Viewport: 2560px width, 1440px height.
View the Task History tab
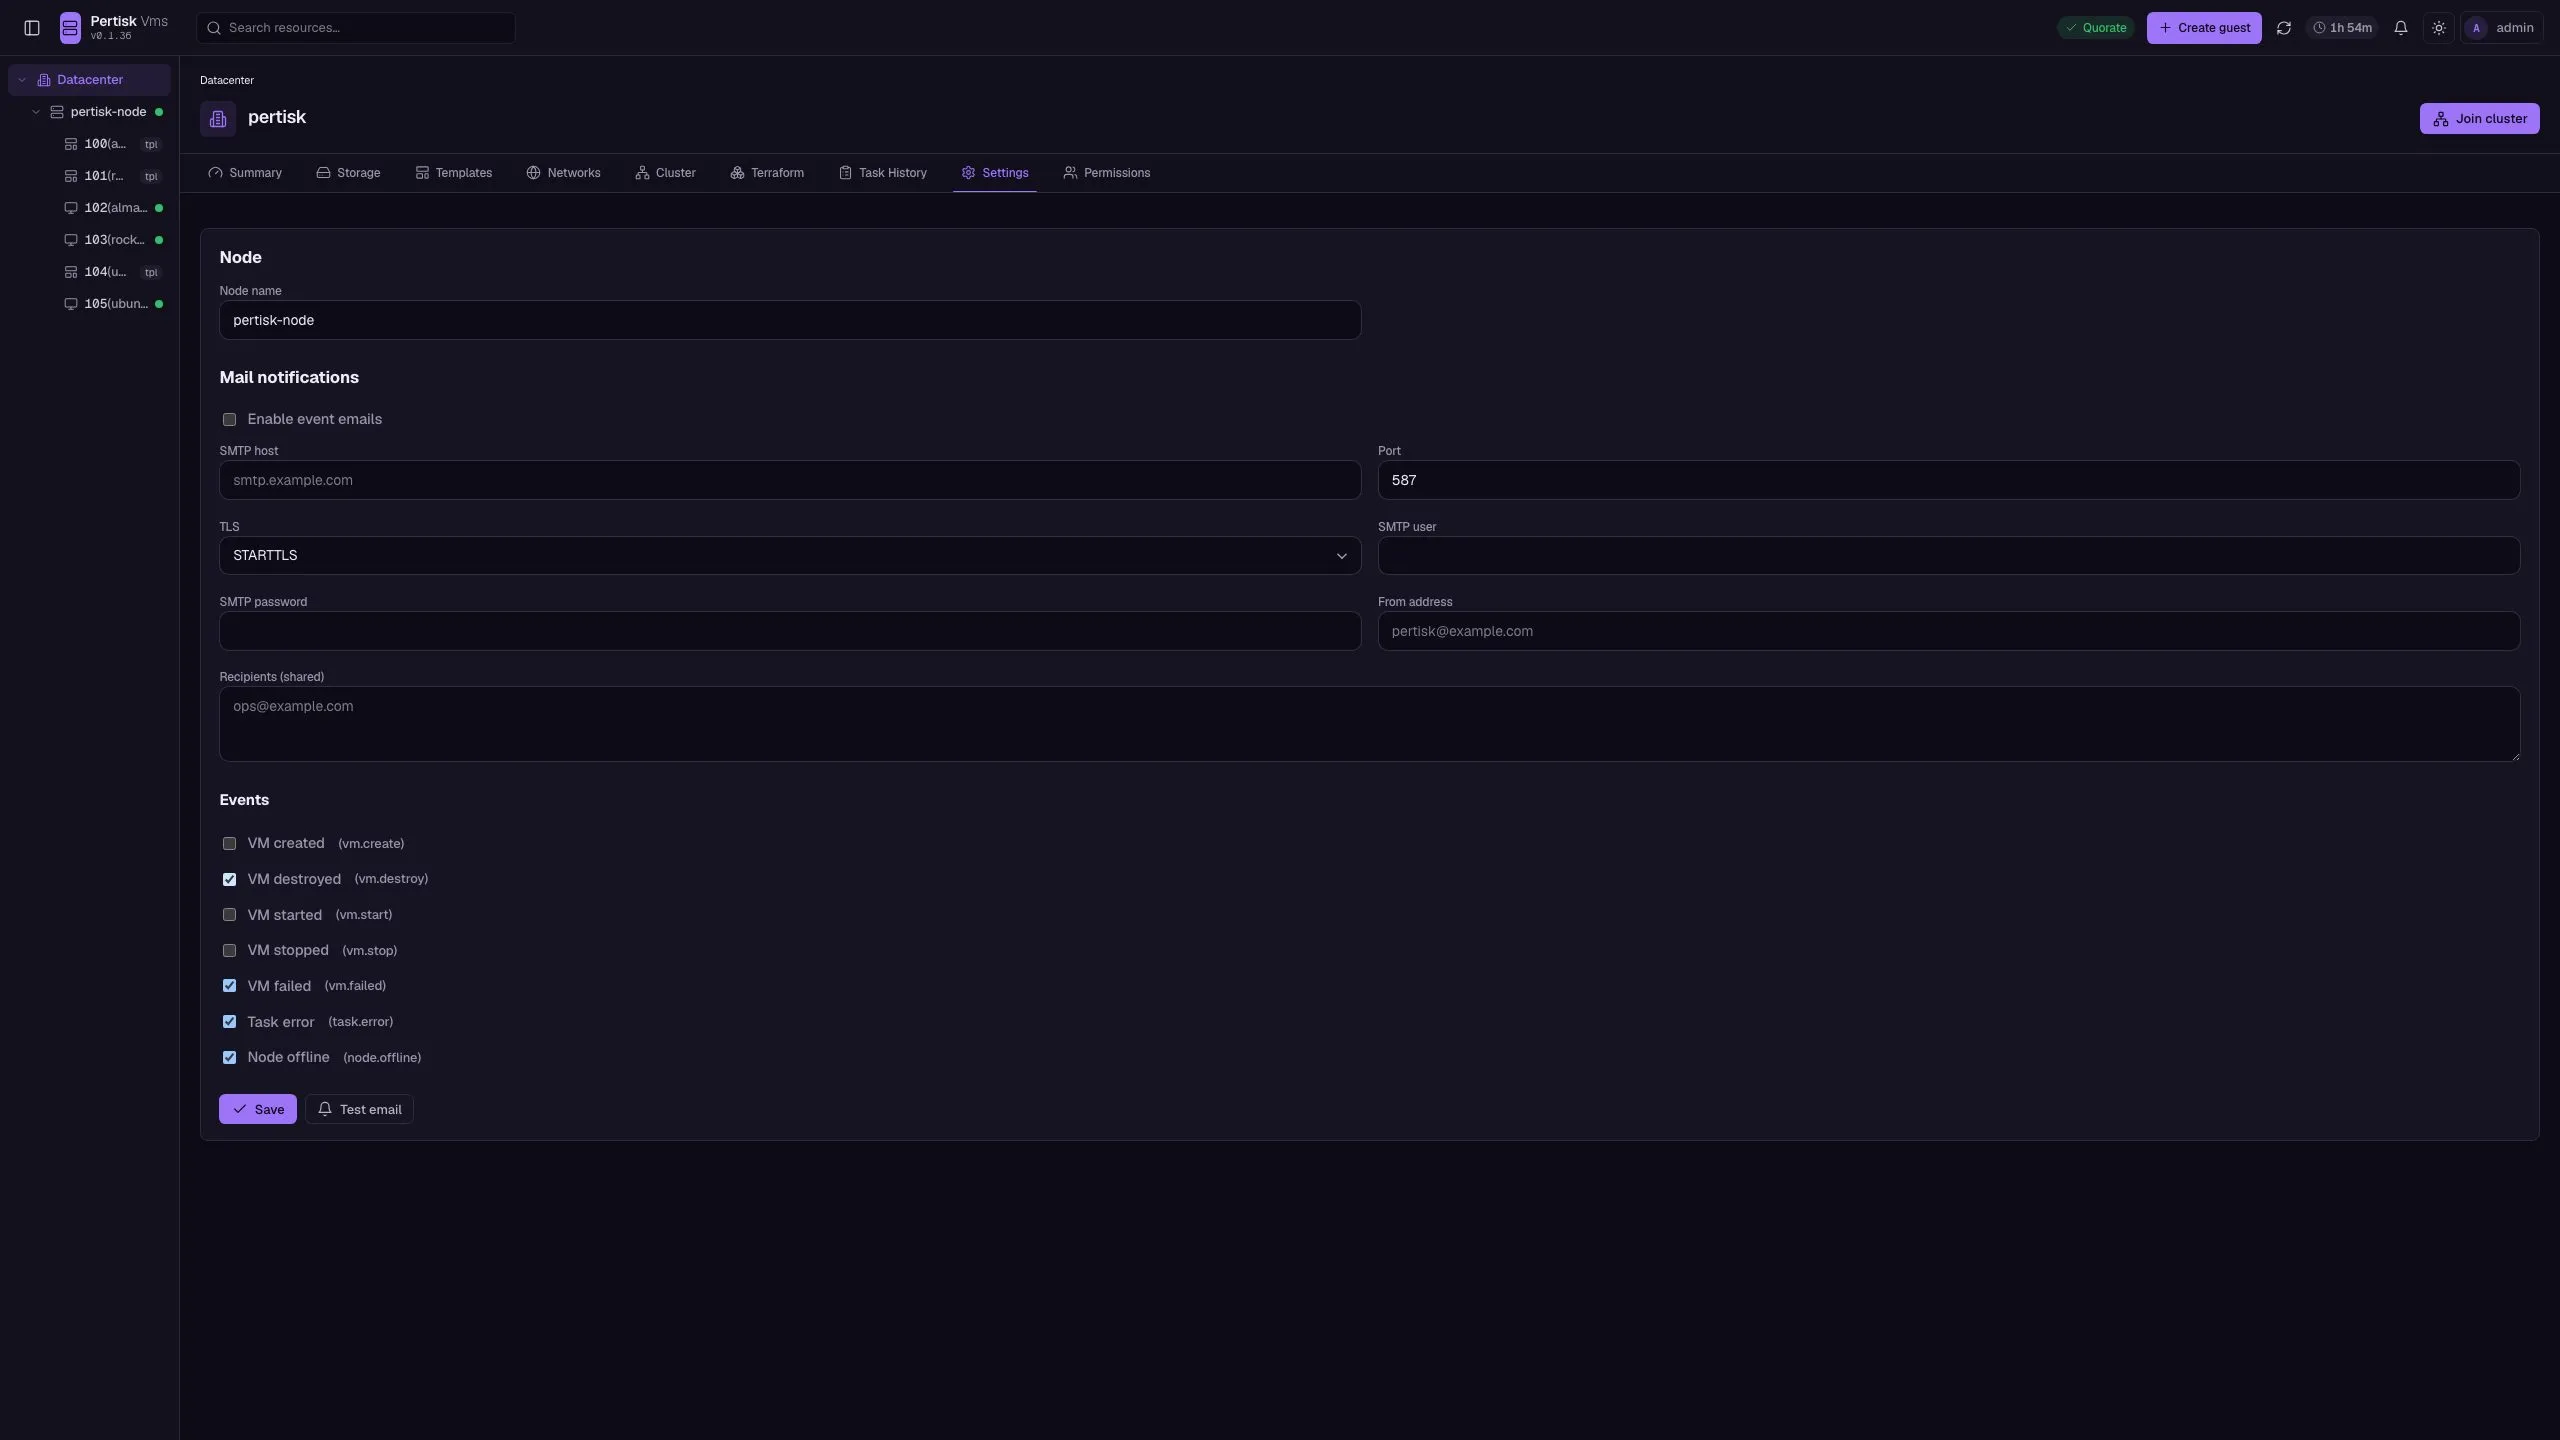tap(883, 173)
